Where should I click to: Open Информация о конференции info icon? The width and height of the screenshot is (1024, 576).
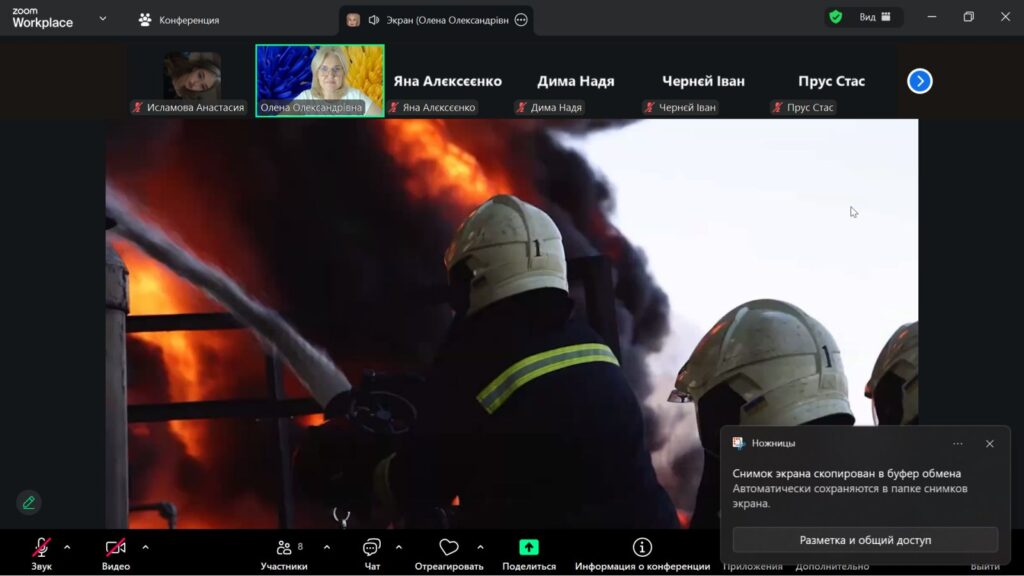642,547
